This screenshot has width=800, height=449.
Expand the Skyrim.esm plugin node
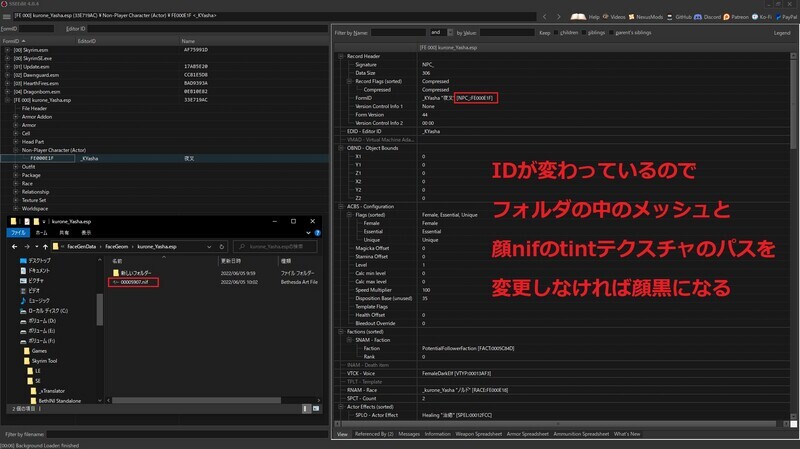(7, 50)
